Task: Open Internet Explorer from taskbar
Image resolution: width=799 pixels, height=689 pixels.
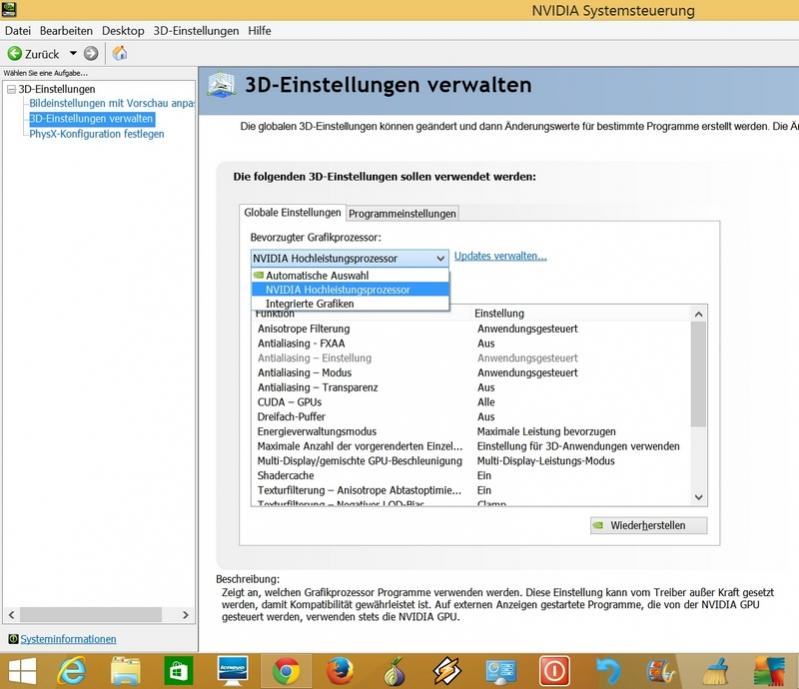Action: pos(71,671)
